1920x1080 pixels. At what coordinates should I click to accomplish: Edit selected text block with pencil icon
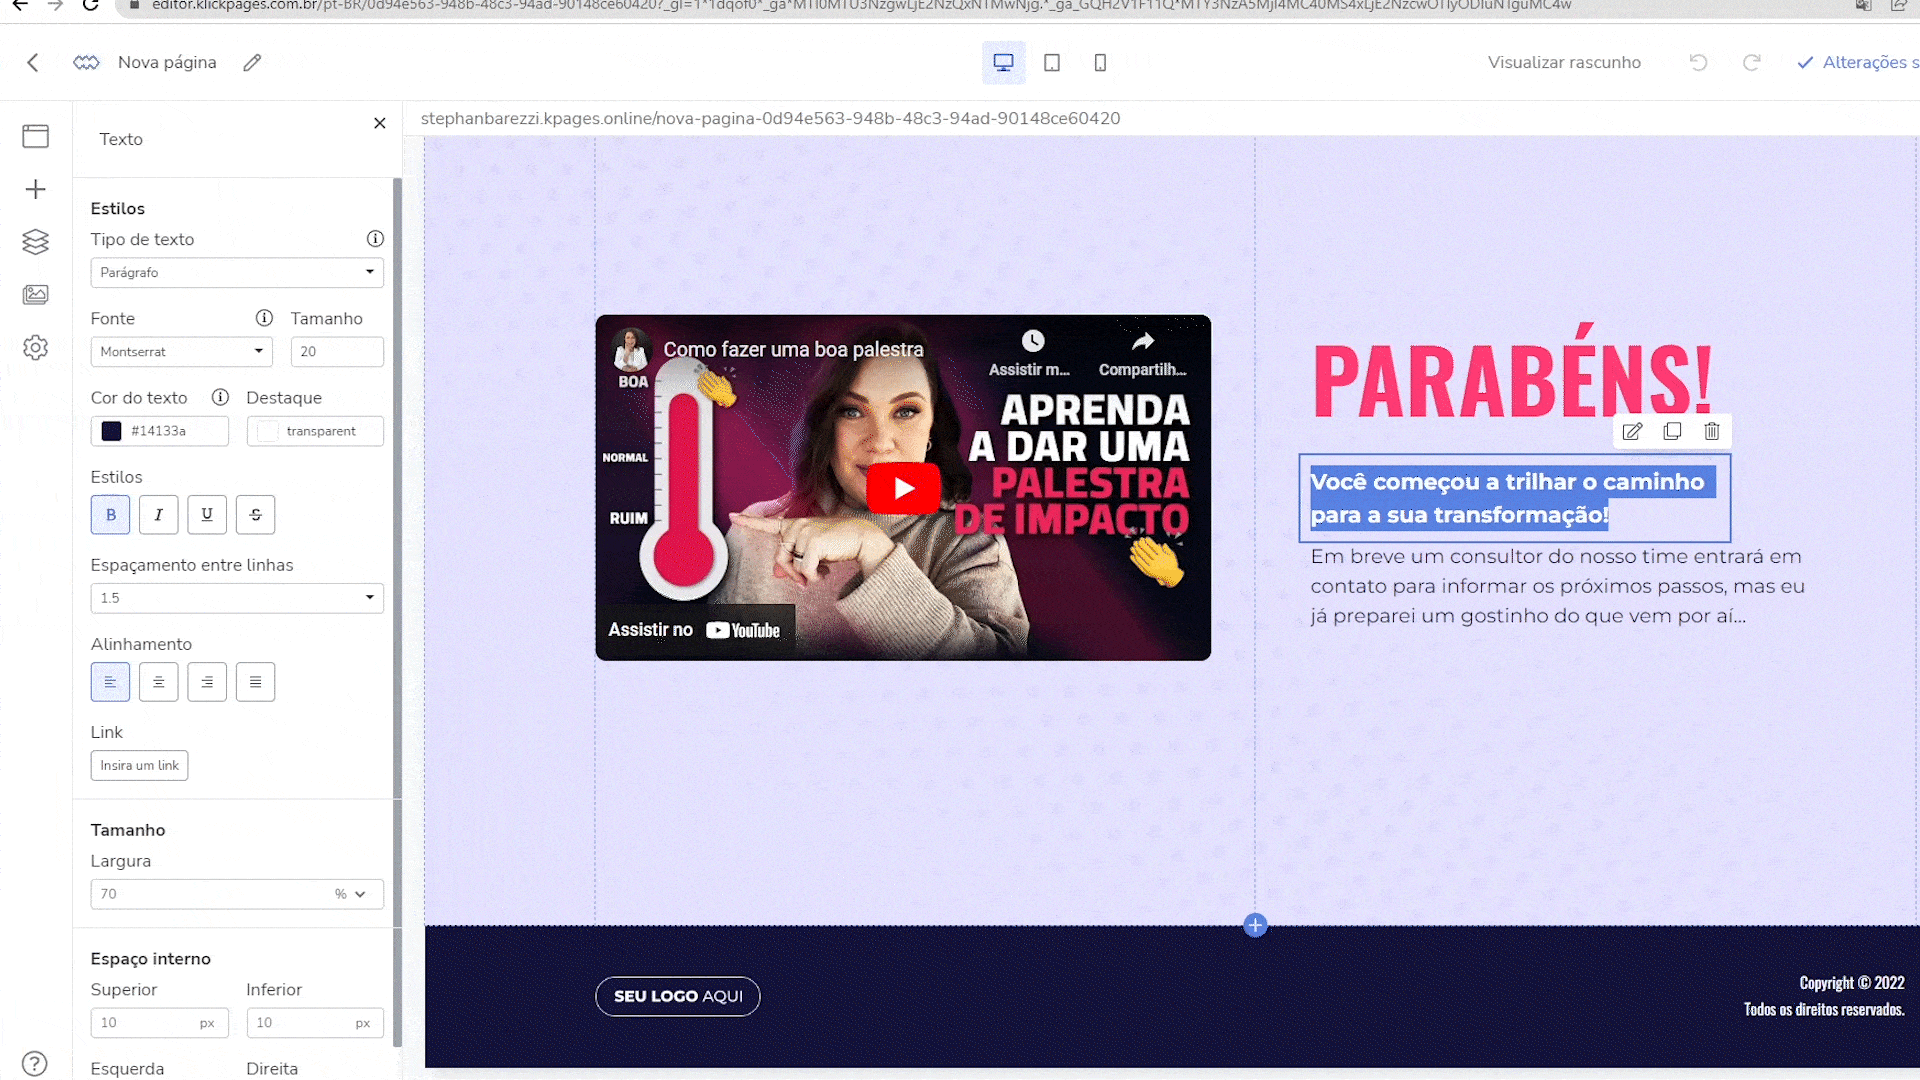pyautogui.click(x=1632, y=431)
